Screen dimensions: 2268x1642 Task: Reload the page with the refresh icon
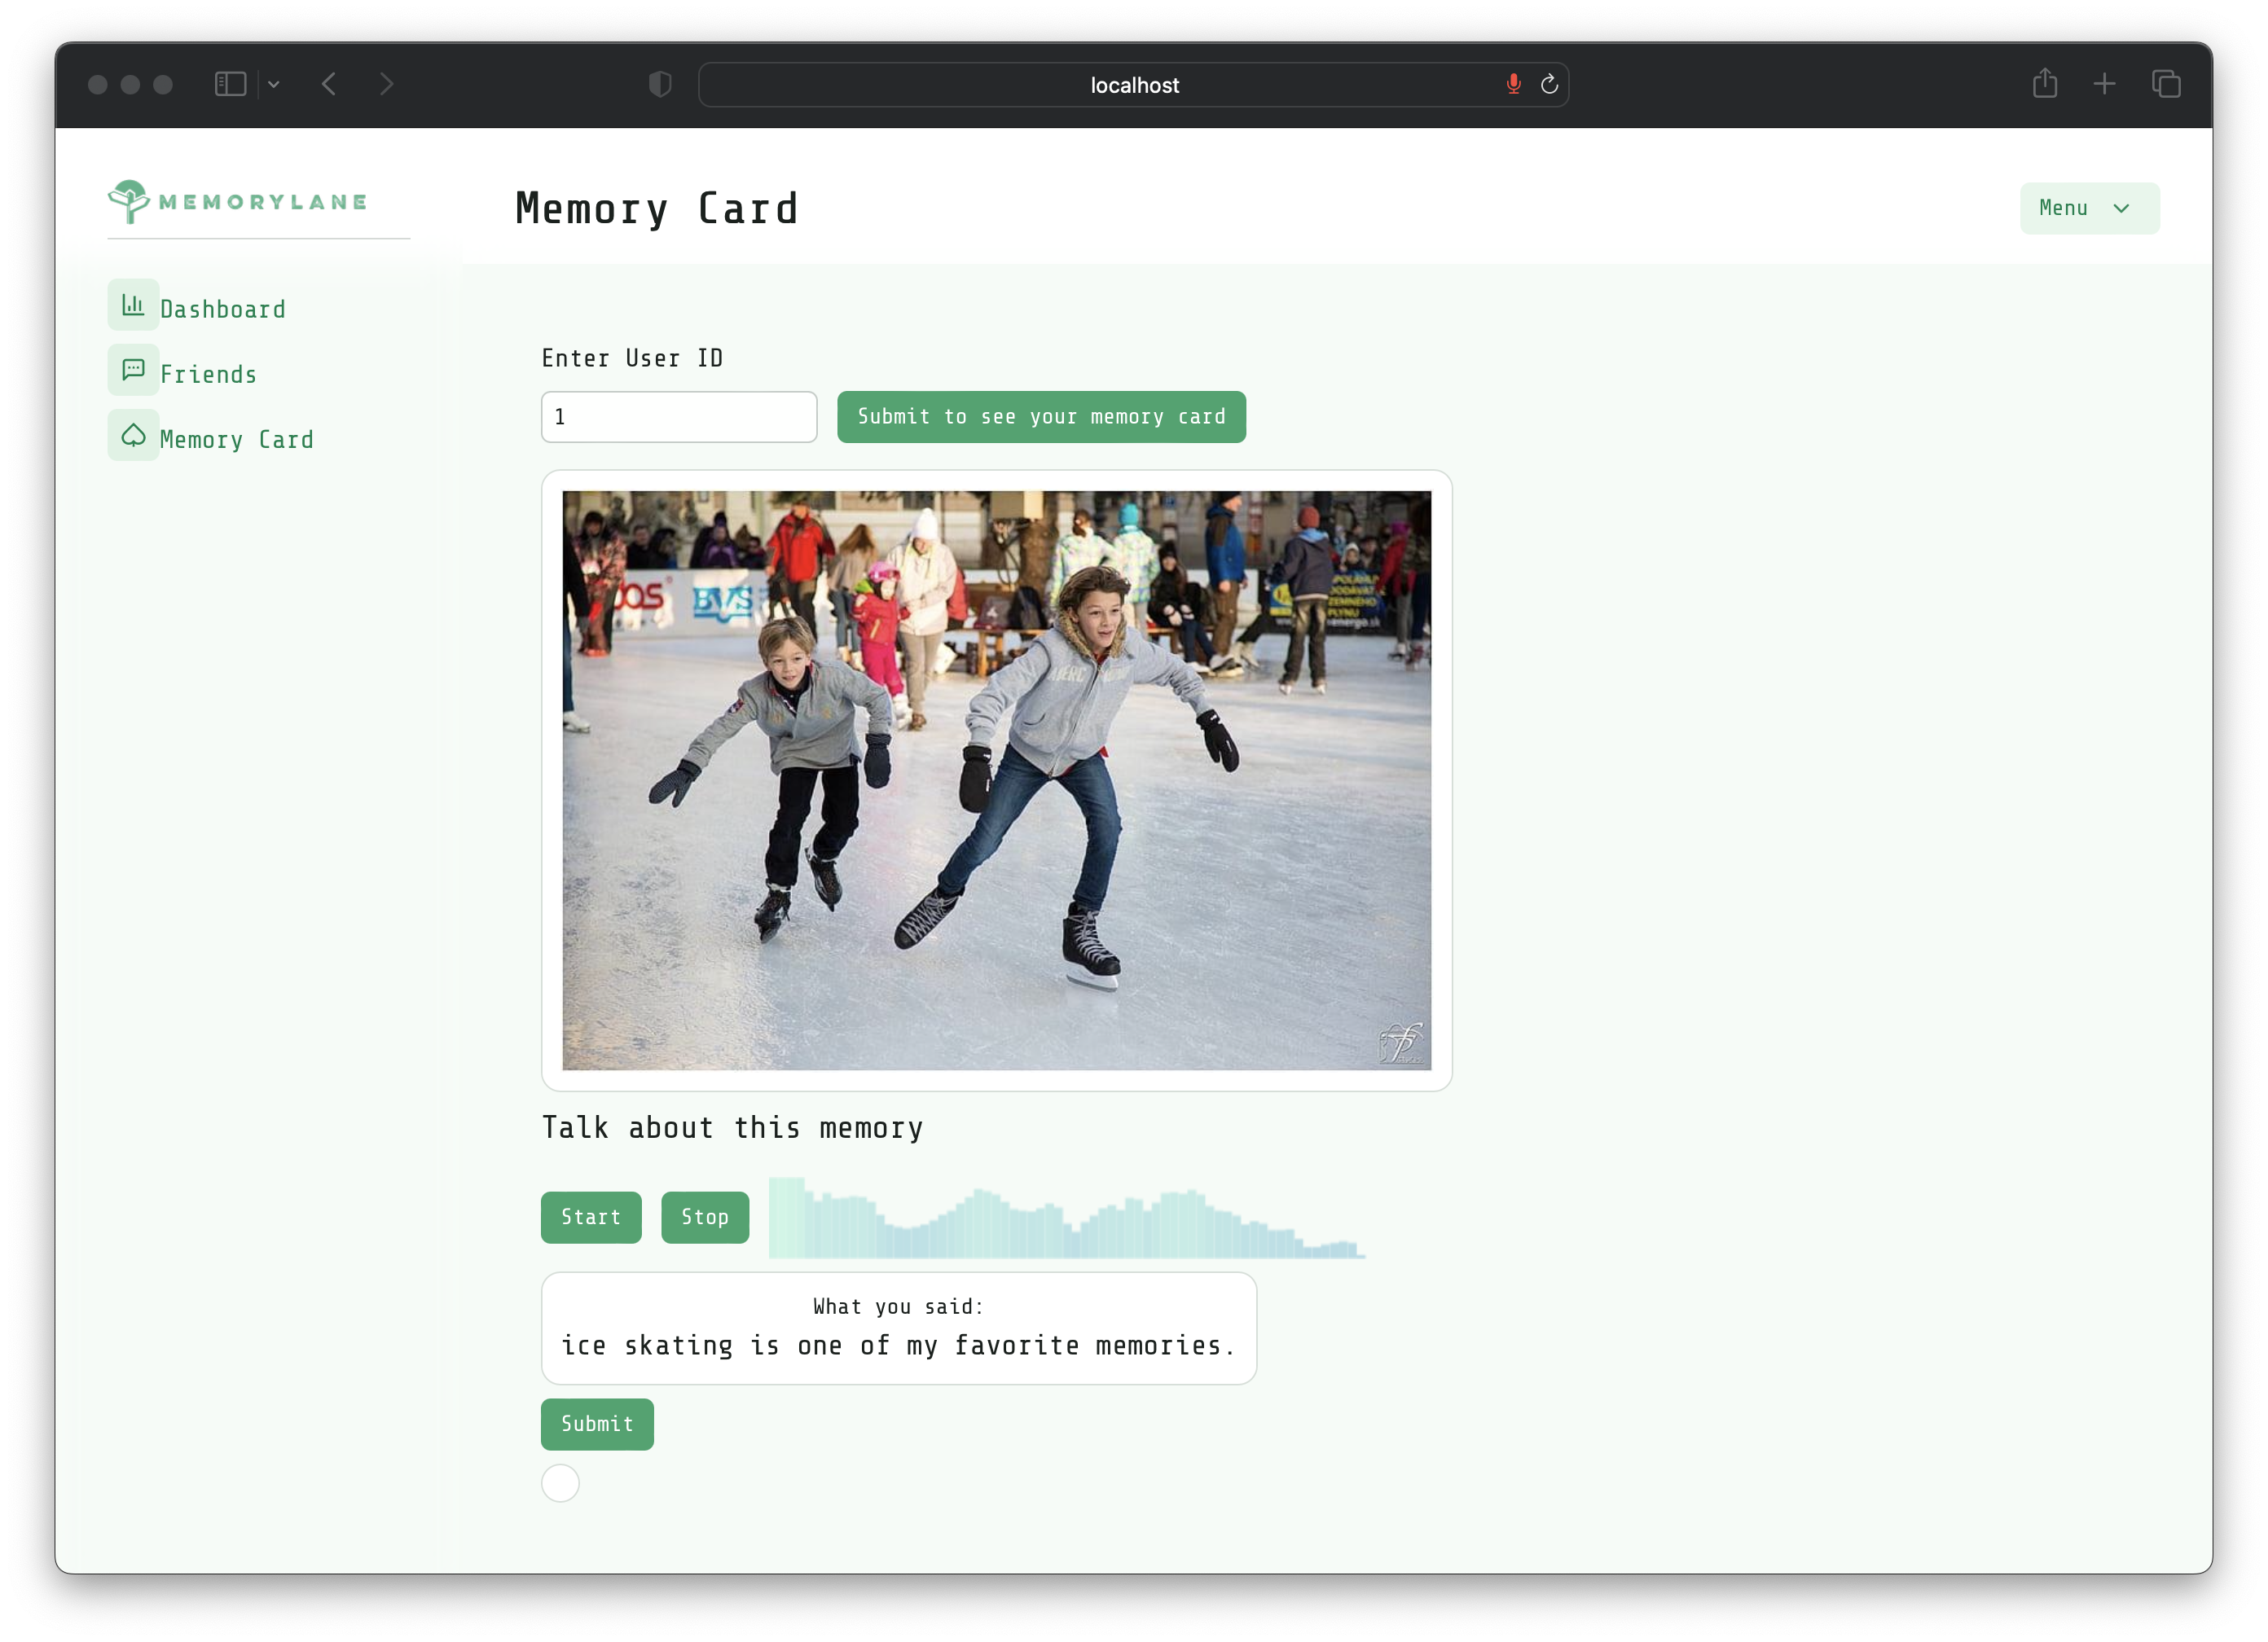[1549, 85]
